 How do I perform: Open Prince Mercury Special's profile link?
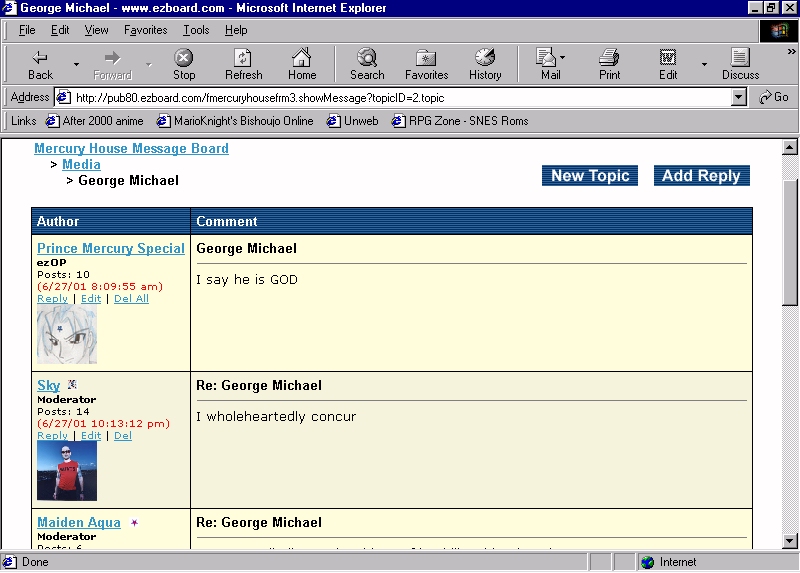(x=111, y=248)
